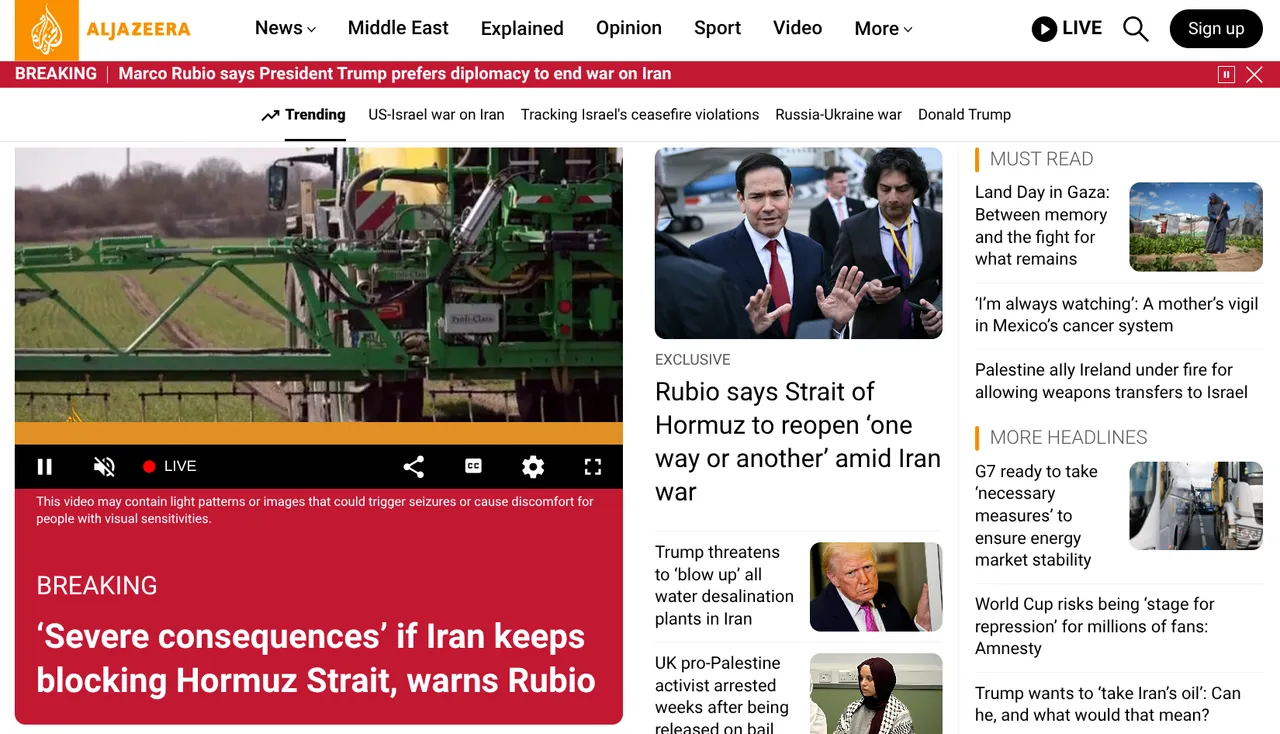The image size is (1280, 734).
Task: Switch to the Trending tab
Action: click(303, 114)
